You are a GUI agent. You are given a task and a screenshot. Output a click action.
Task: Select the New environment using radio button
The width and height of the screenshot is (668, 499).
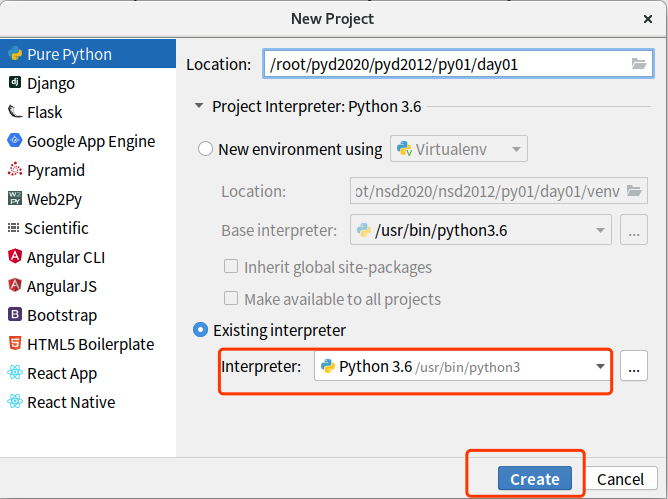tap(206, 149)
